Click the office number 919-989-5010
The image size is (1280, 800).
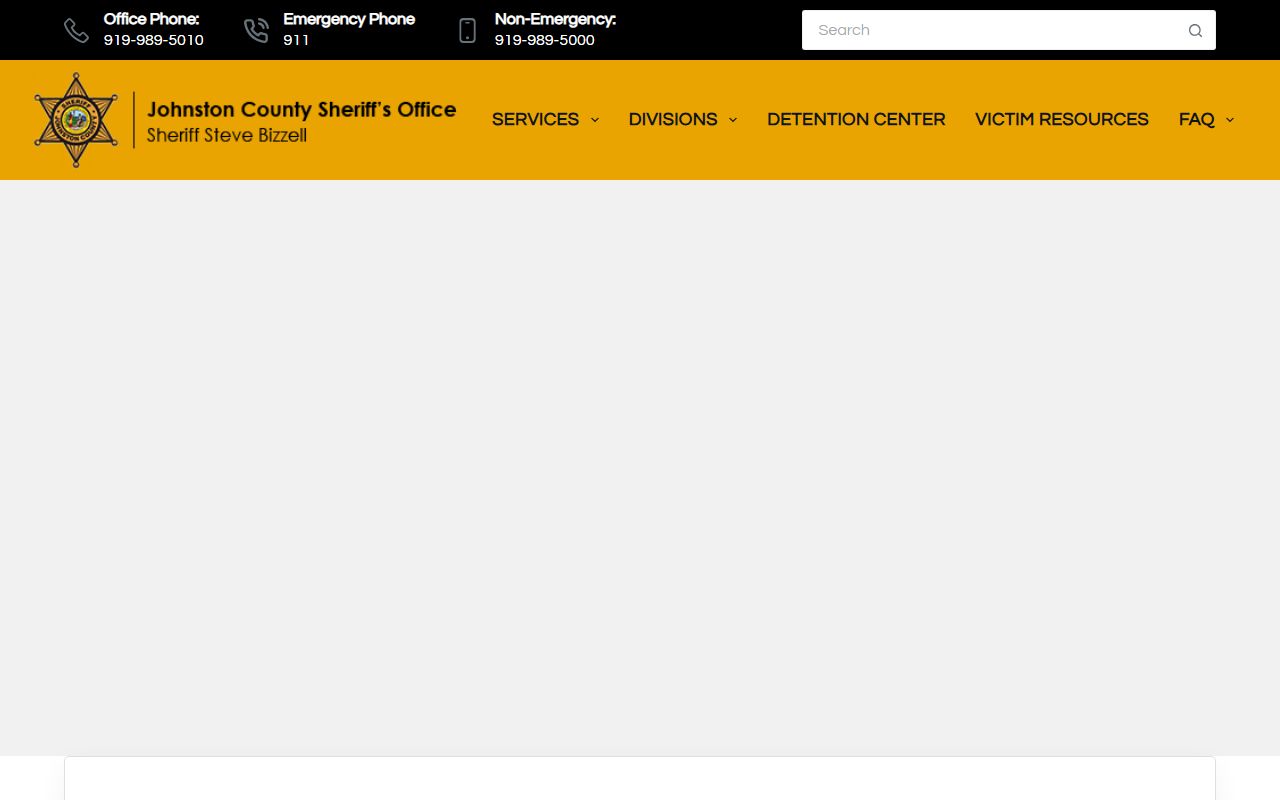[154, 41]
